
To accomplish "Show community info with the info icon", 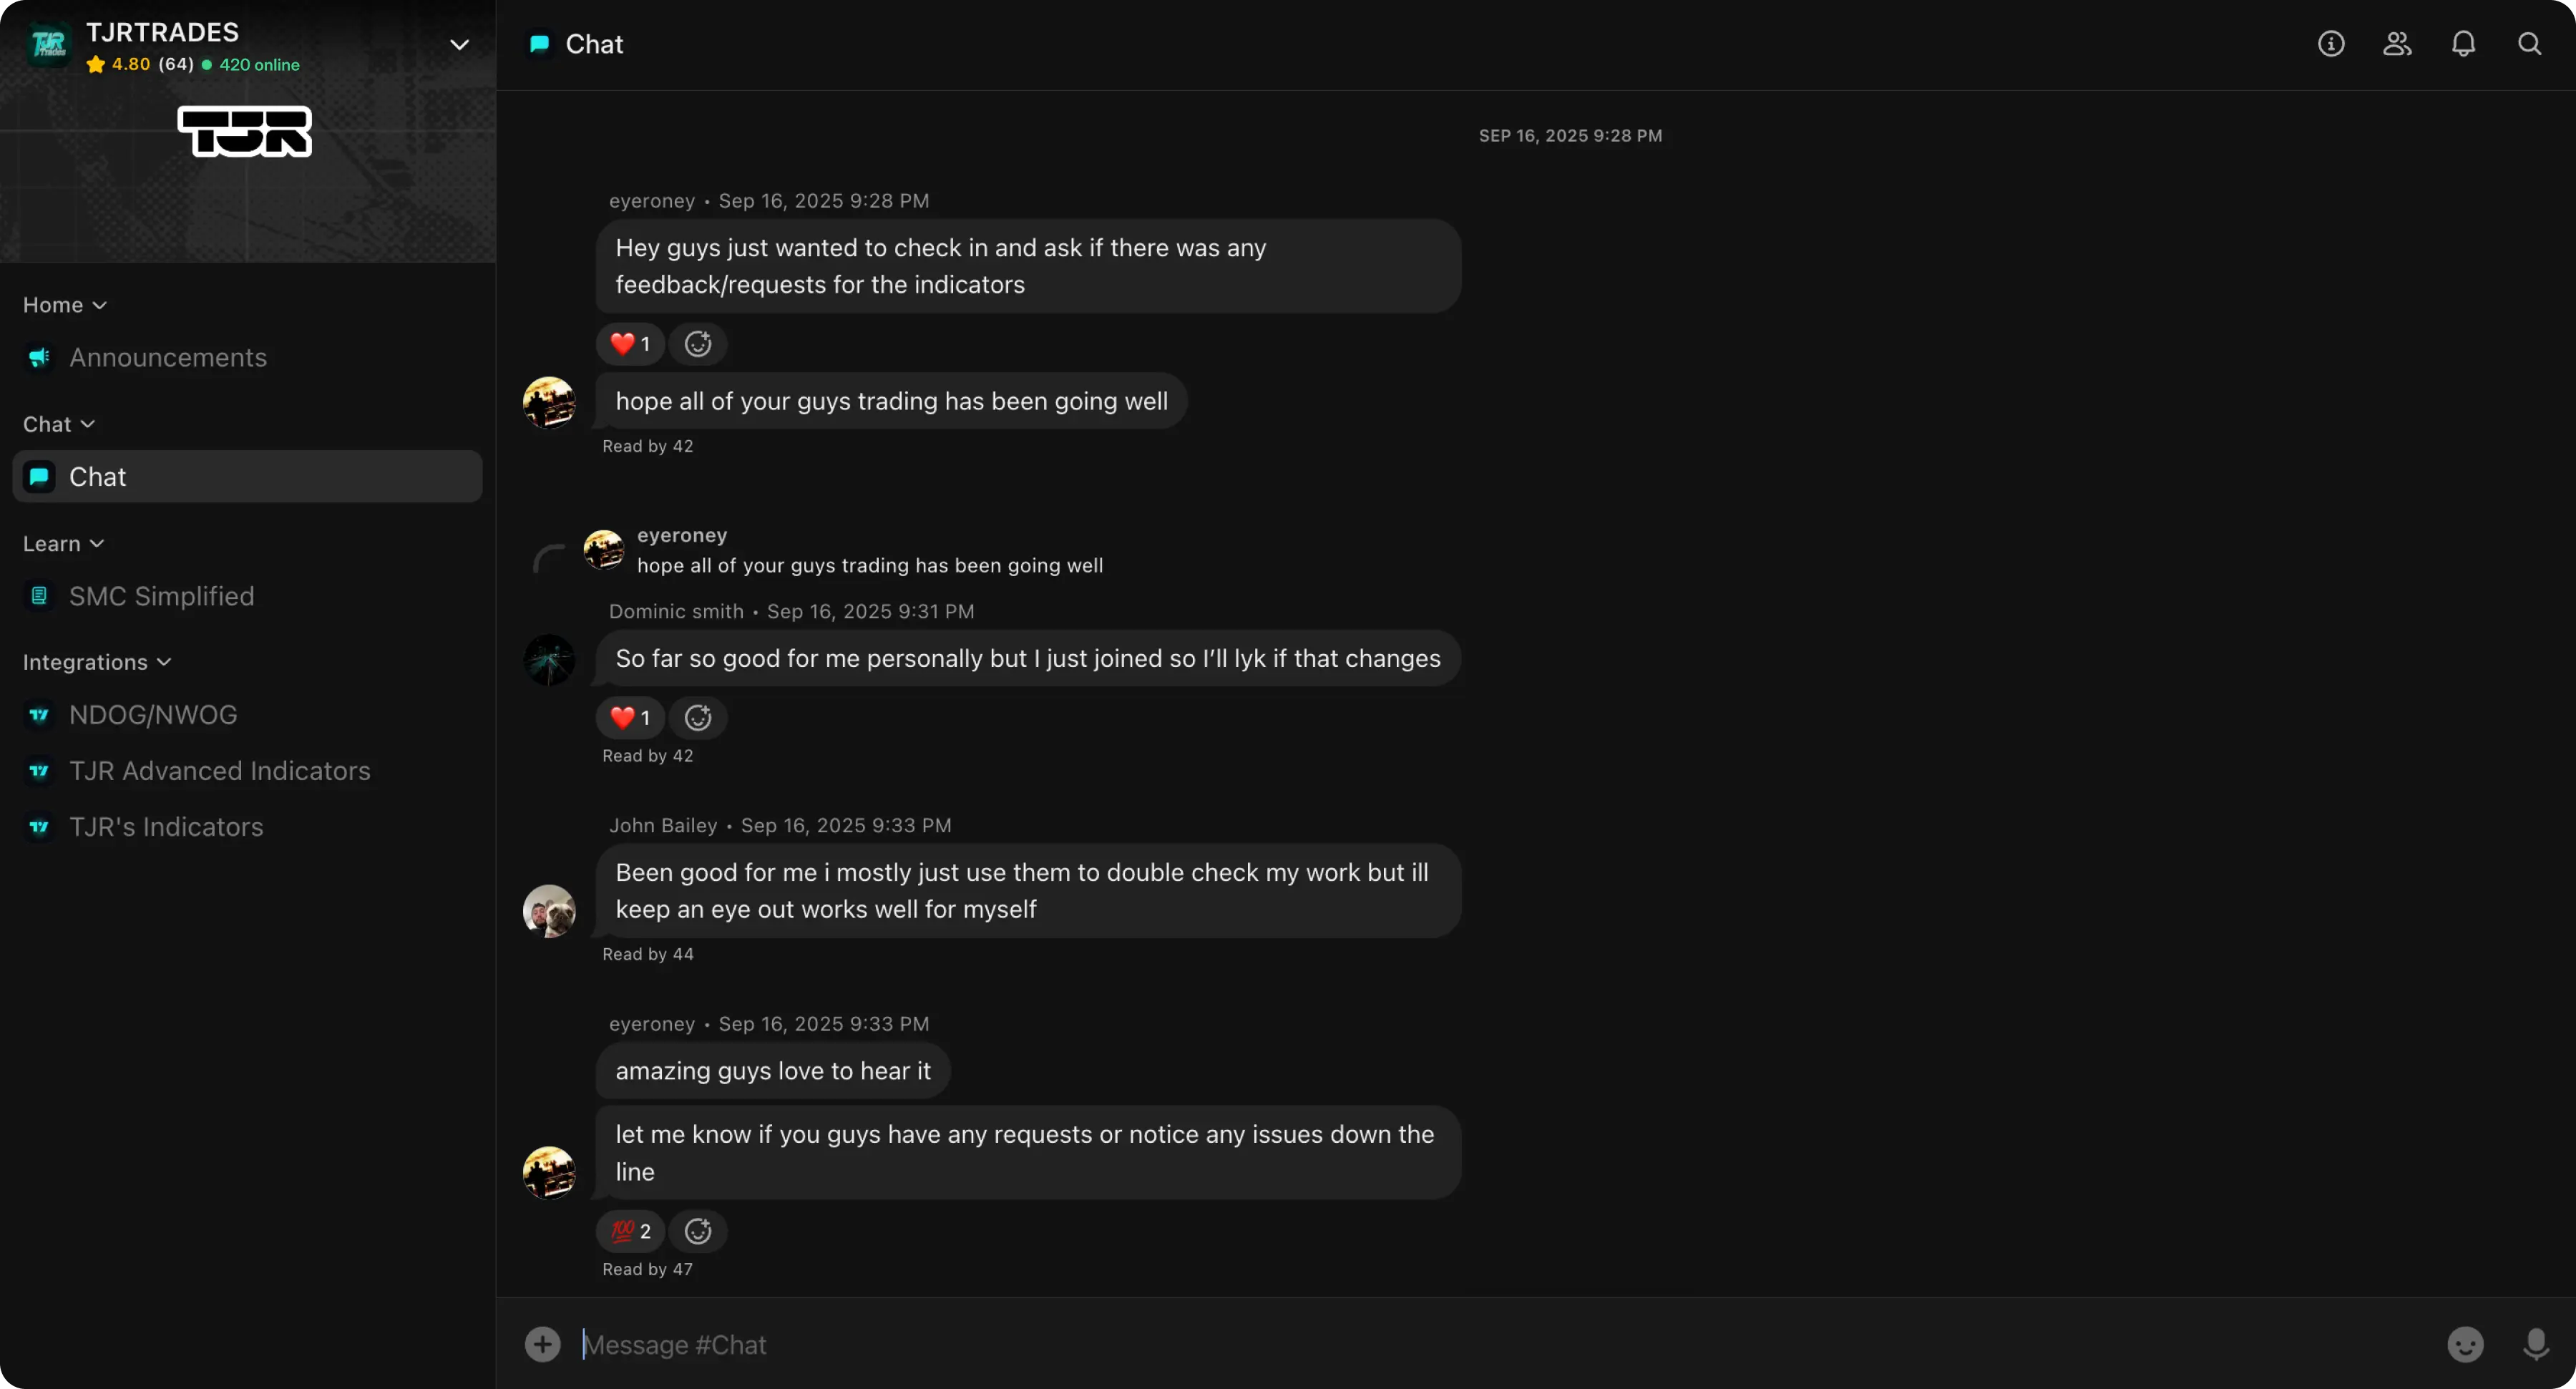I will pos(2331,44).
